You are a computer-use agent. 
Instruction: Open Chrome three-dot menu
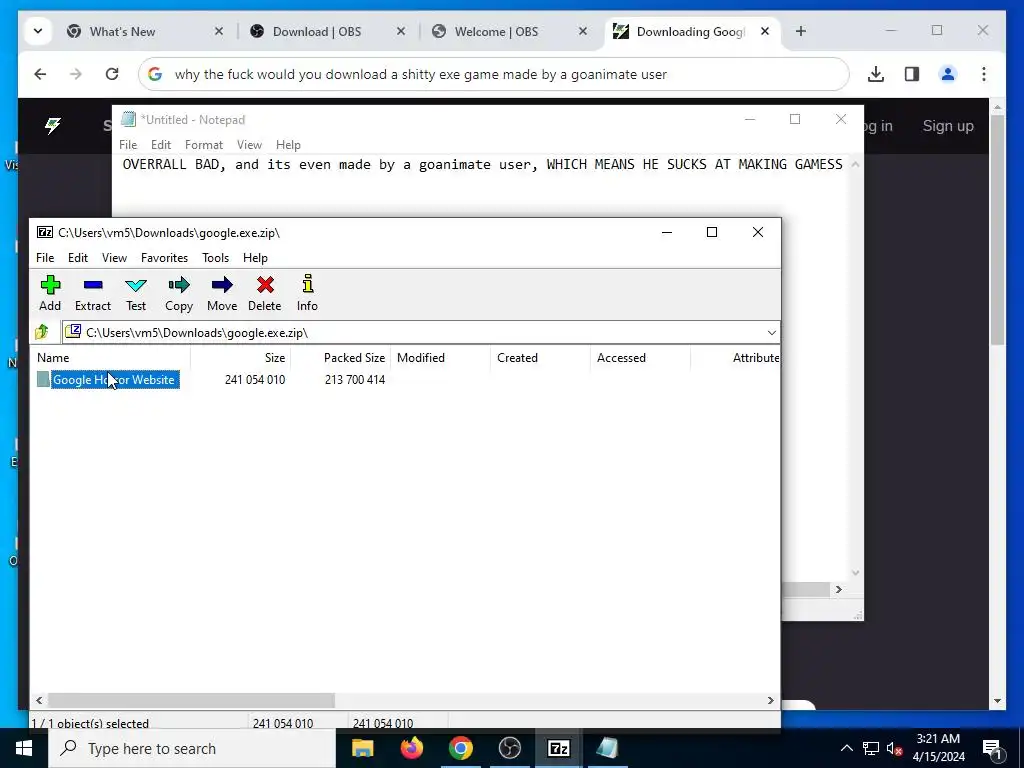pyautogui.click(x=984, y=74)
